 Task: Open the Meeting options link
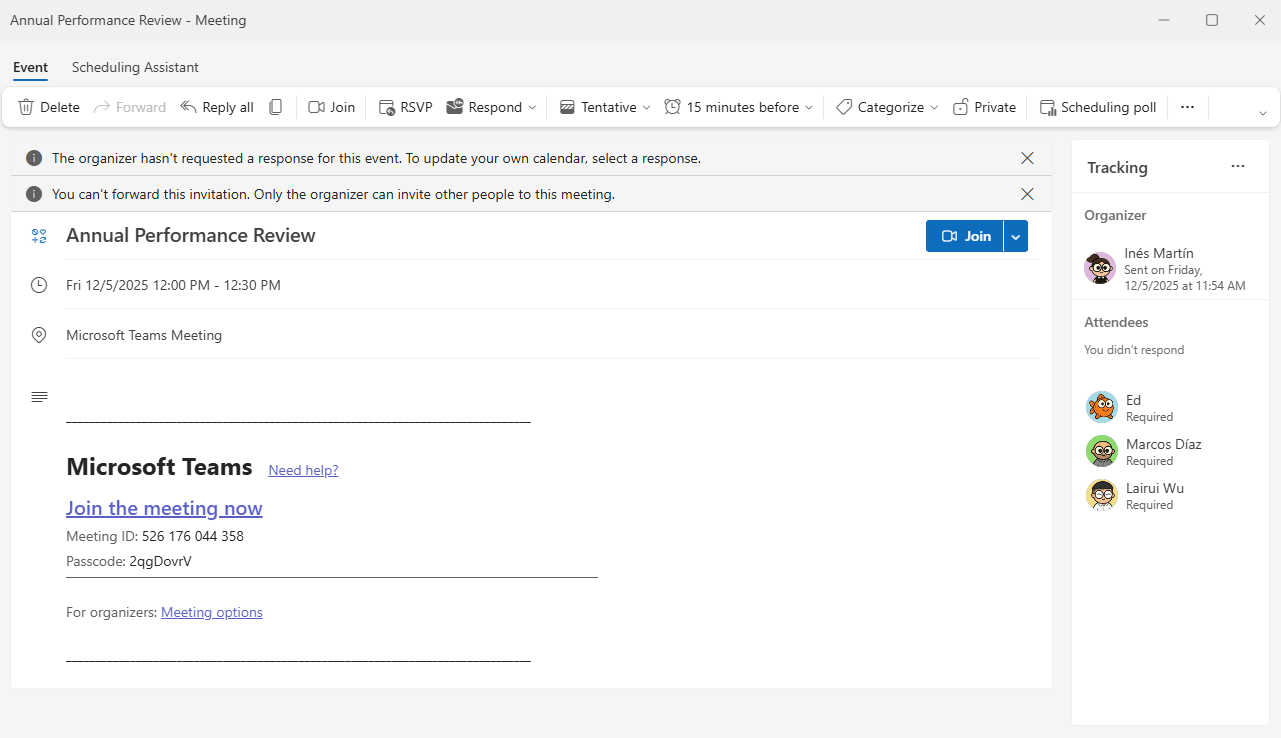[211, 612]
